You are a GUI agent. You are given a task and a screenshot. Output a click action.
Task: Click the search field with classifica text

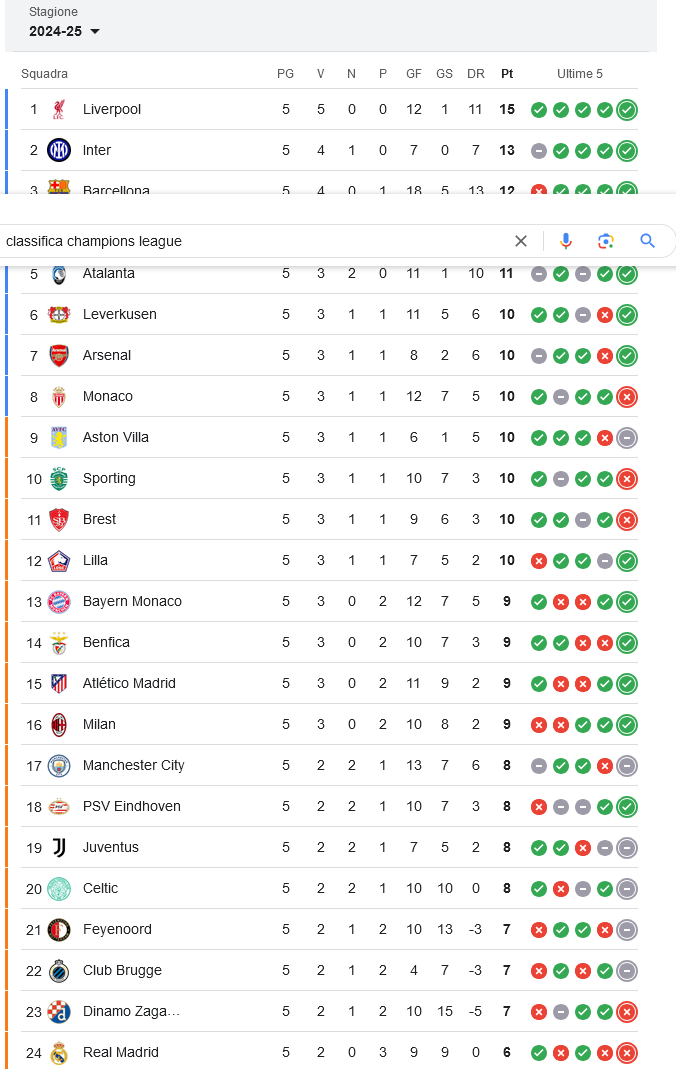(x=250, y=241)
